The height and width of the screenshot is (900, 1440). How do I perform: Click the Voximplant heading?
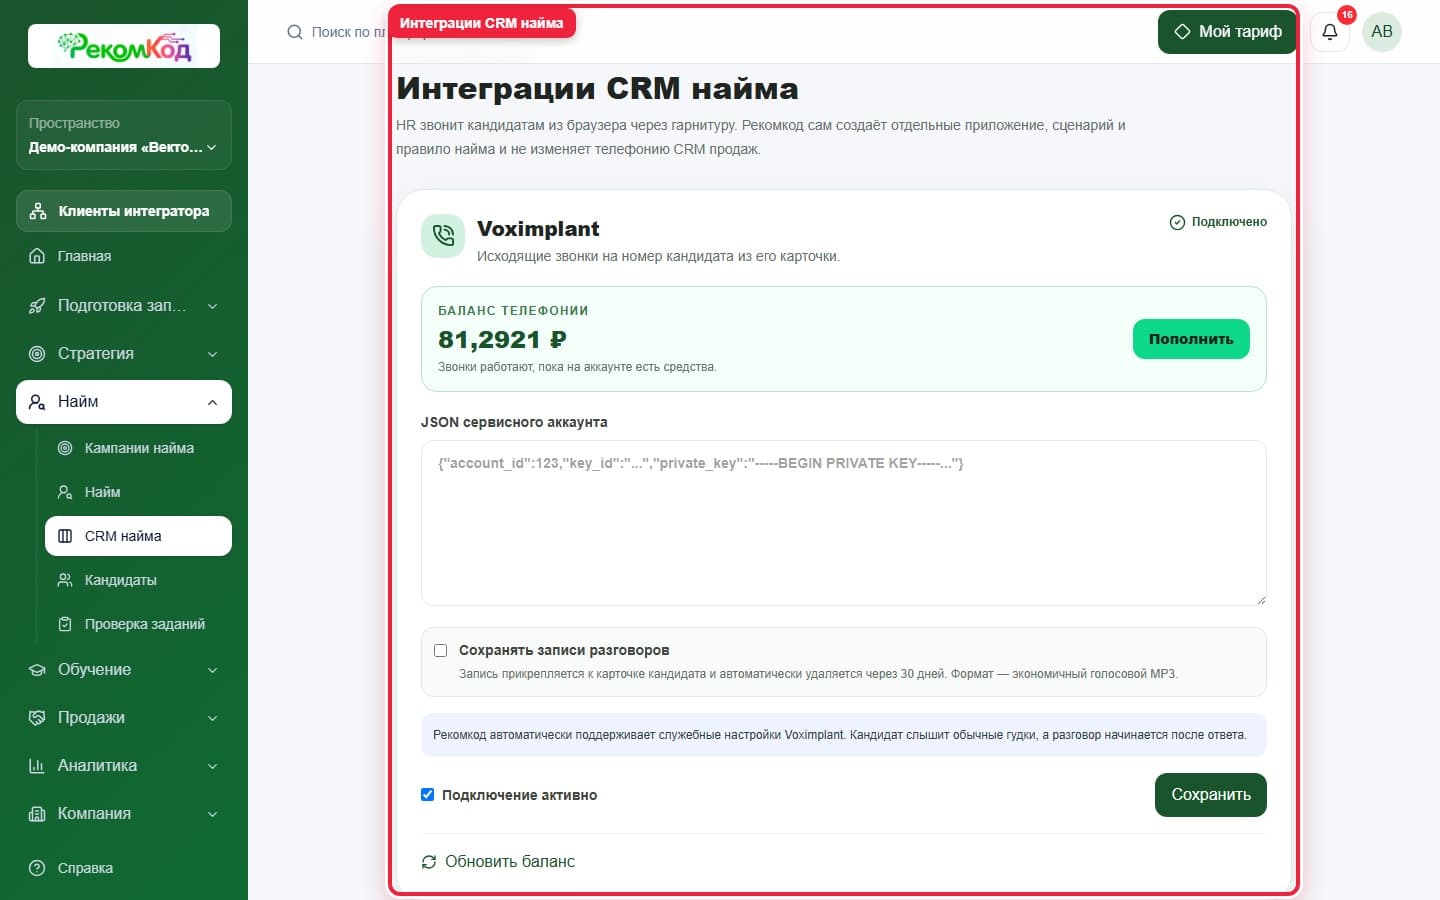point(538,229)
